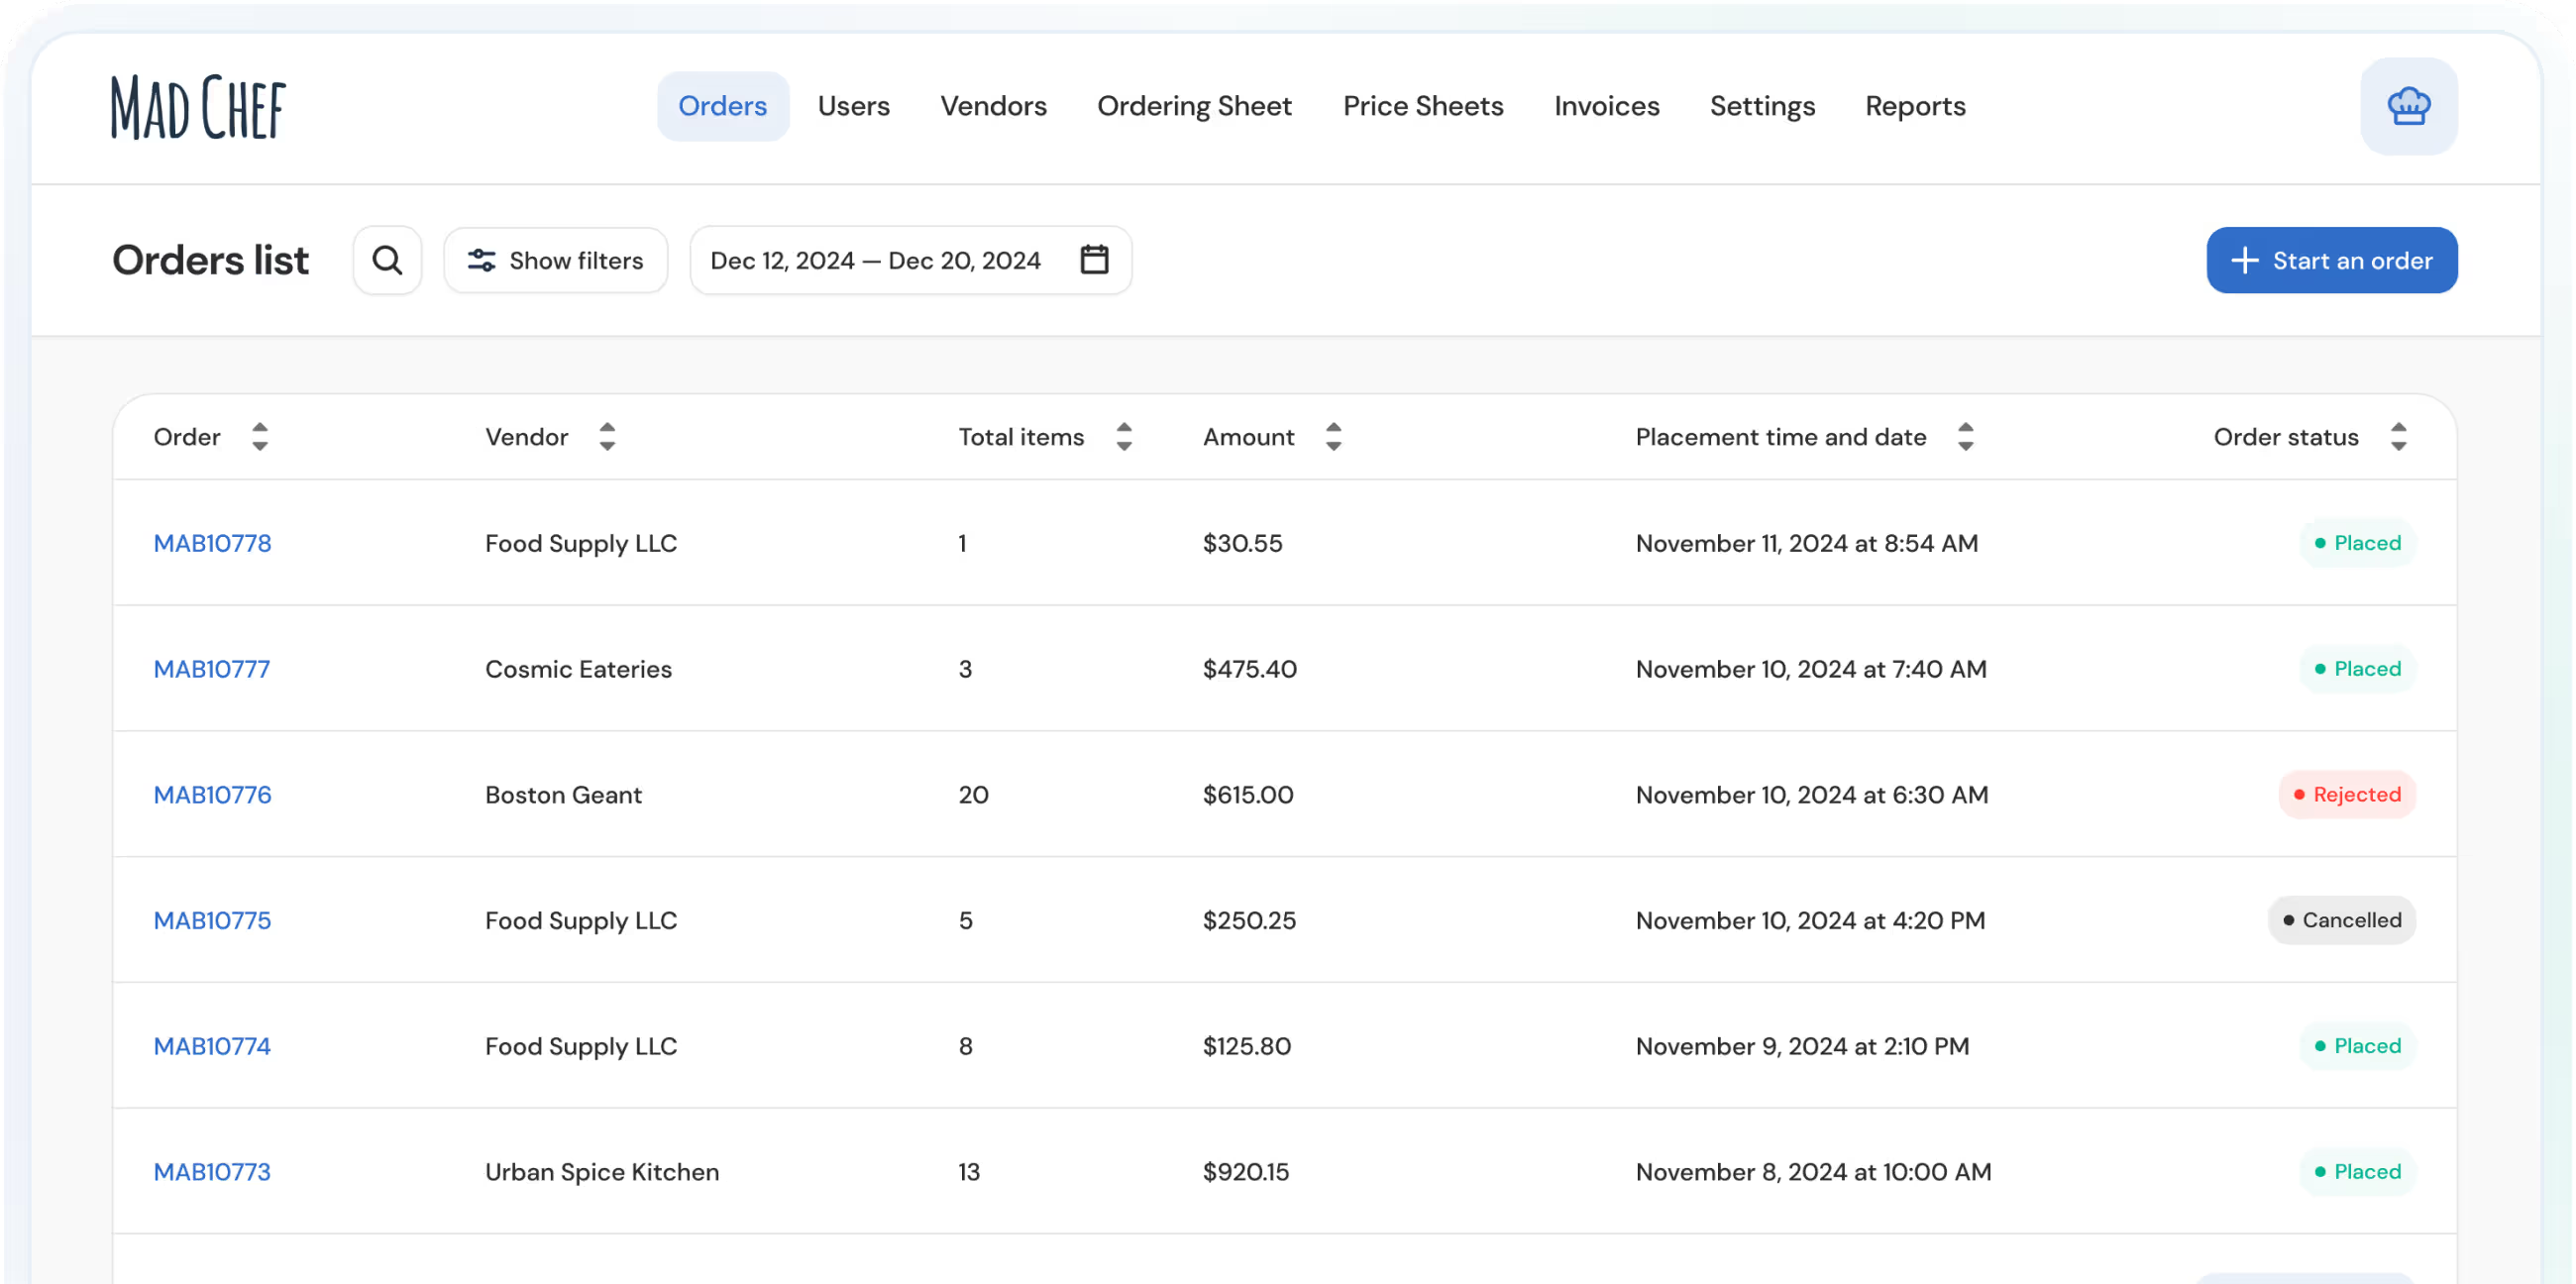Sort by Amount column arrows
Viewport: 2576px width, 1284px height.
point(1333,437)
